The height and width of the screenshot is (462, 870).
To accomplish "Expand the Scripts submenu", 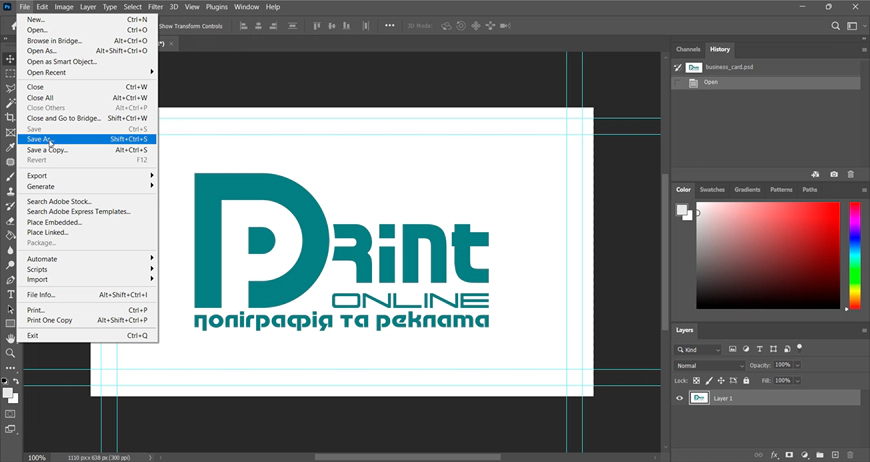I will coord(87,269).
